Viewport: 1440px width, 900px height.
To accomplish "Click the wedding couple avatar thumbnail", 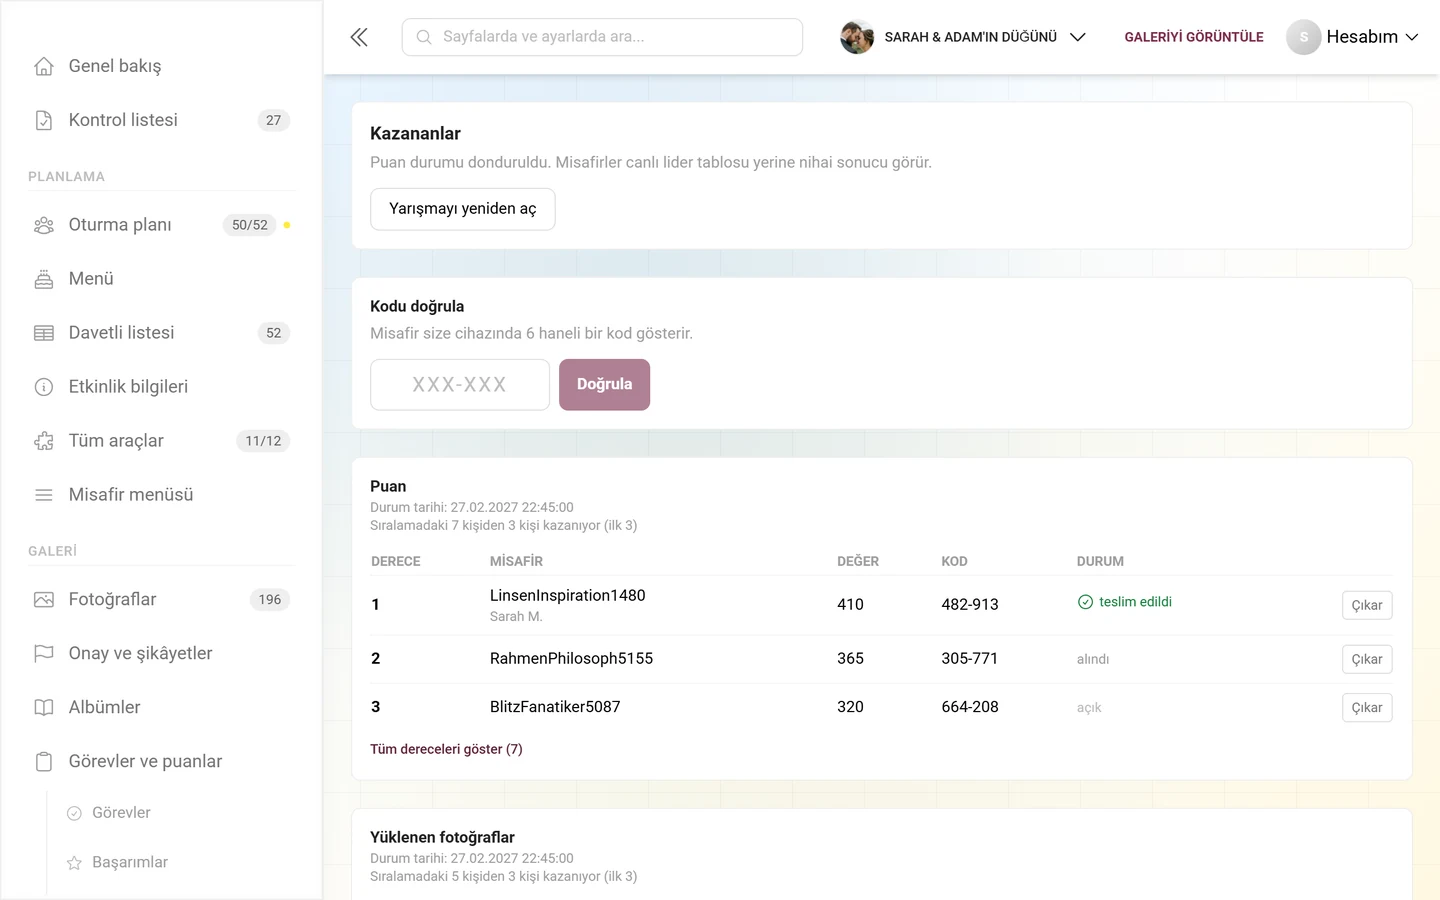I will coord(857,37).
